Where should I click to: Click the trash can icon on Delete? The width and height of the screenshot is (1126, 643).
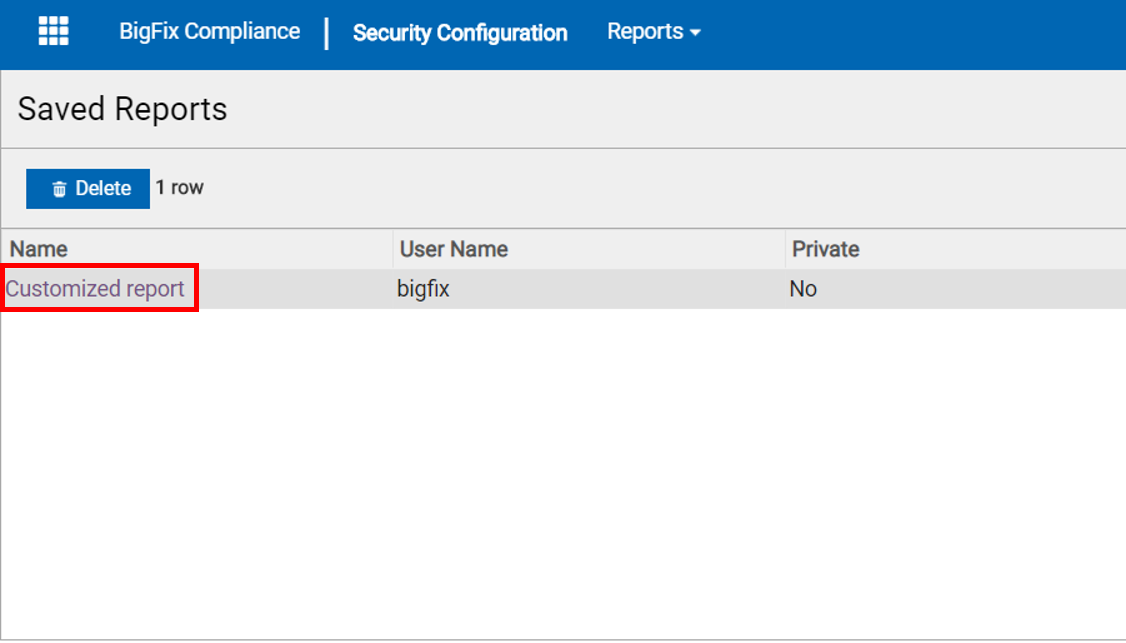pyautogui.click(x=60, y=189)
